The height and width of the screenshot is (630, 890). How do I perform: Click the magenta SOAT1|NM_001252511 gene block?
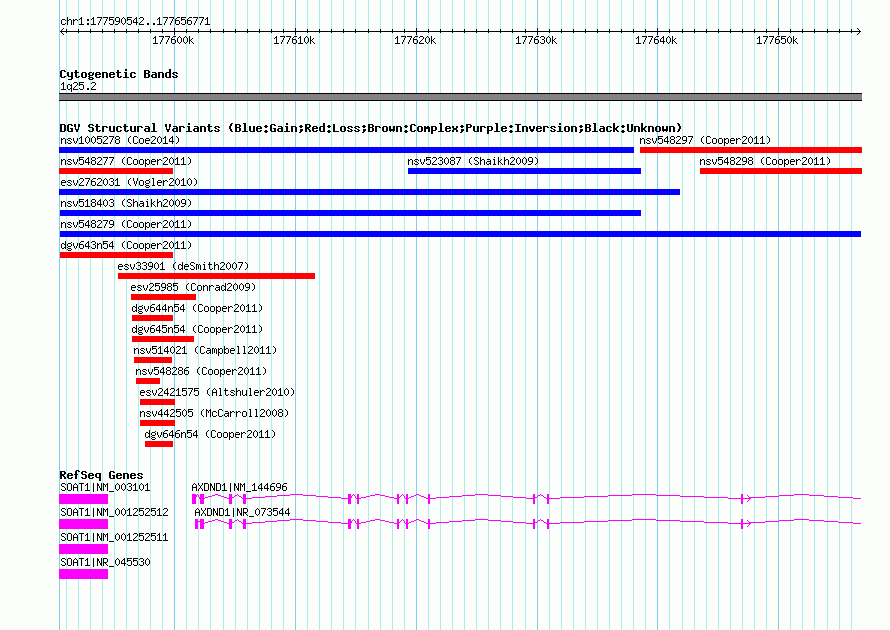click(83, 549)
